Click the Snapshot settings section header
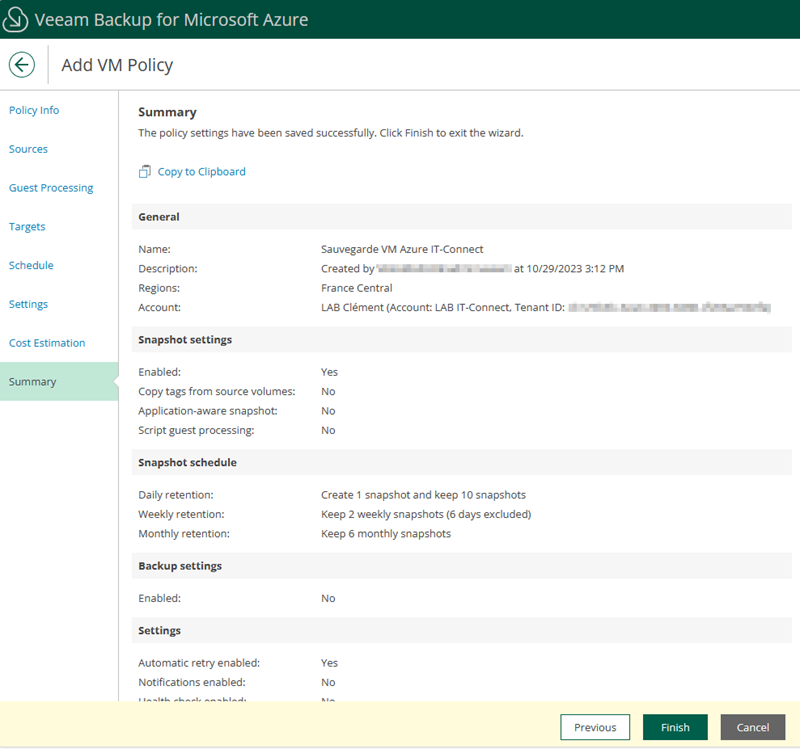Screen dimensions: 800x749 [185, 340]
